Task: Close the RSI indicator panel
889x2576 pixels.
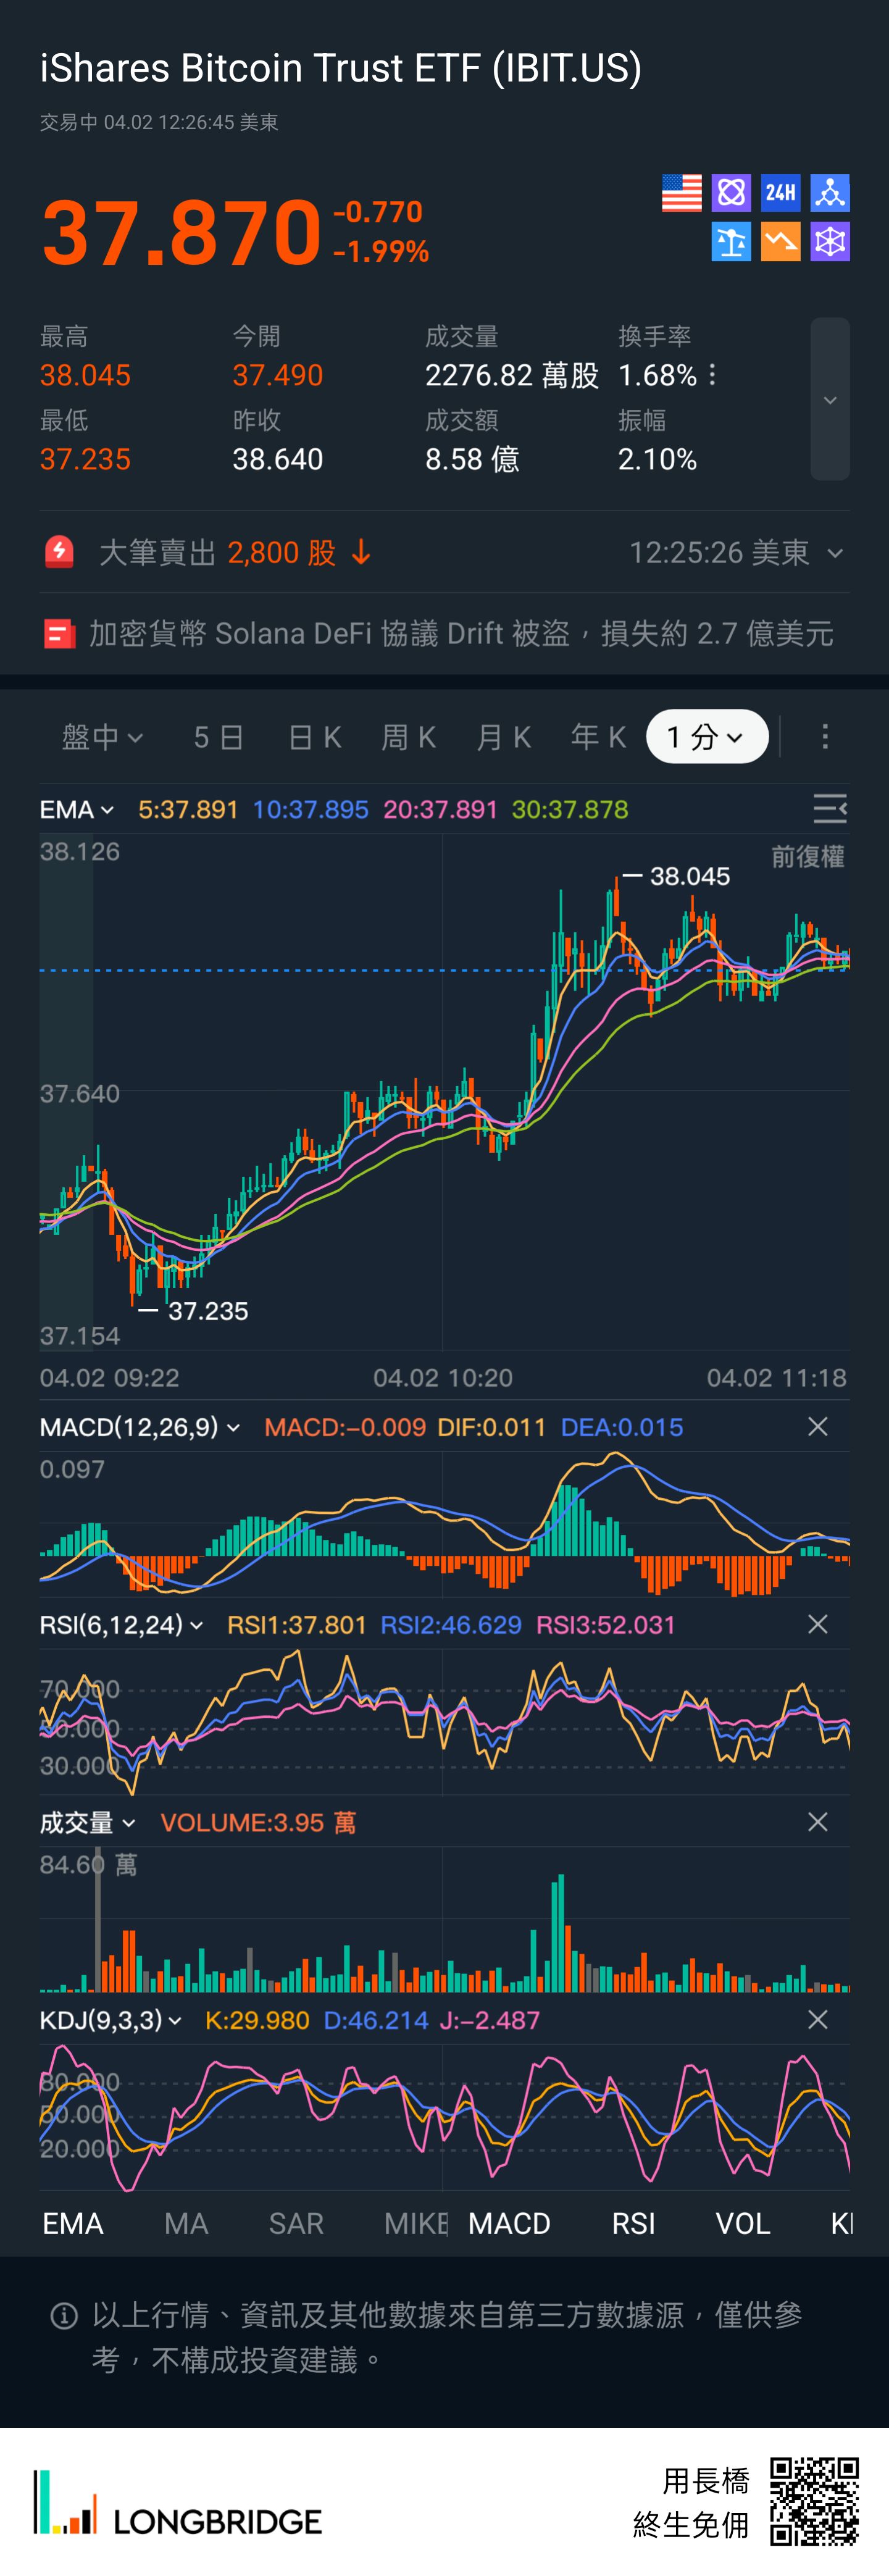Action: (817, 1625)
